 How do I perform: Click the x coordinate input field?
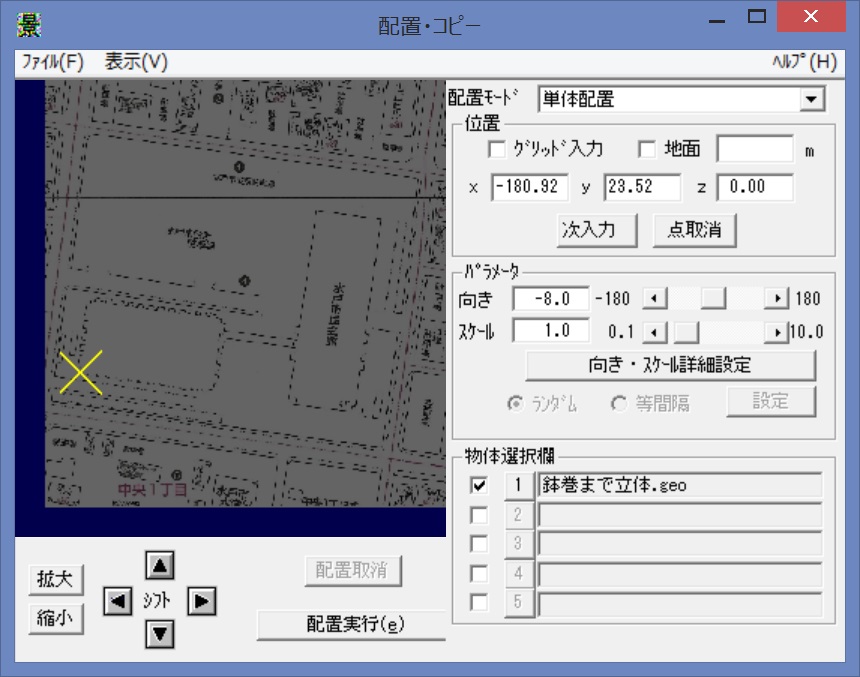tap(529, 187)
